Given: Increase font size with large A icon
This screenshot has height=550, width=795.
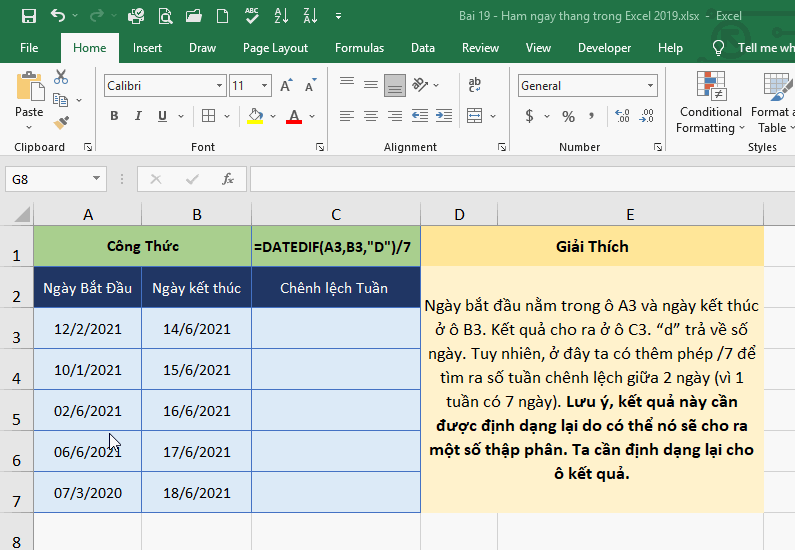Looking at the screenshot, I should pos(286,86).
